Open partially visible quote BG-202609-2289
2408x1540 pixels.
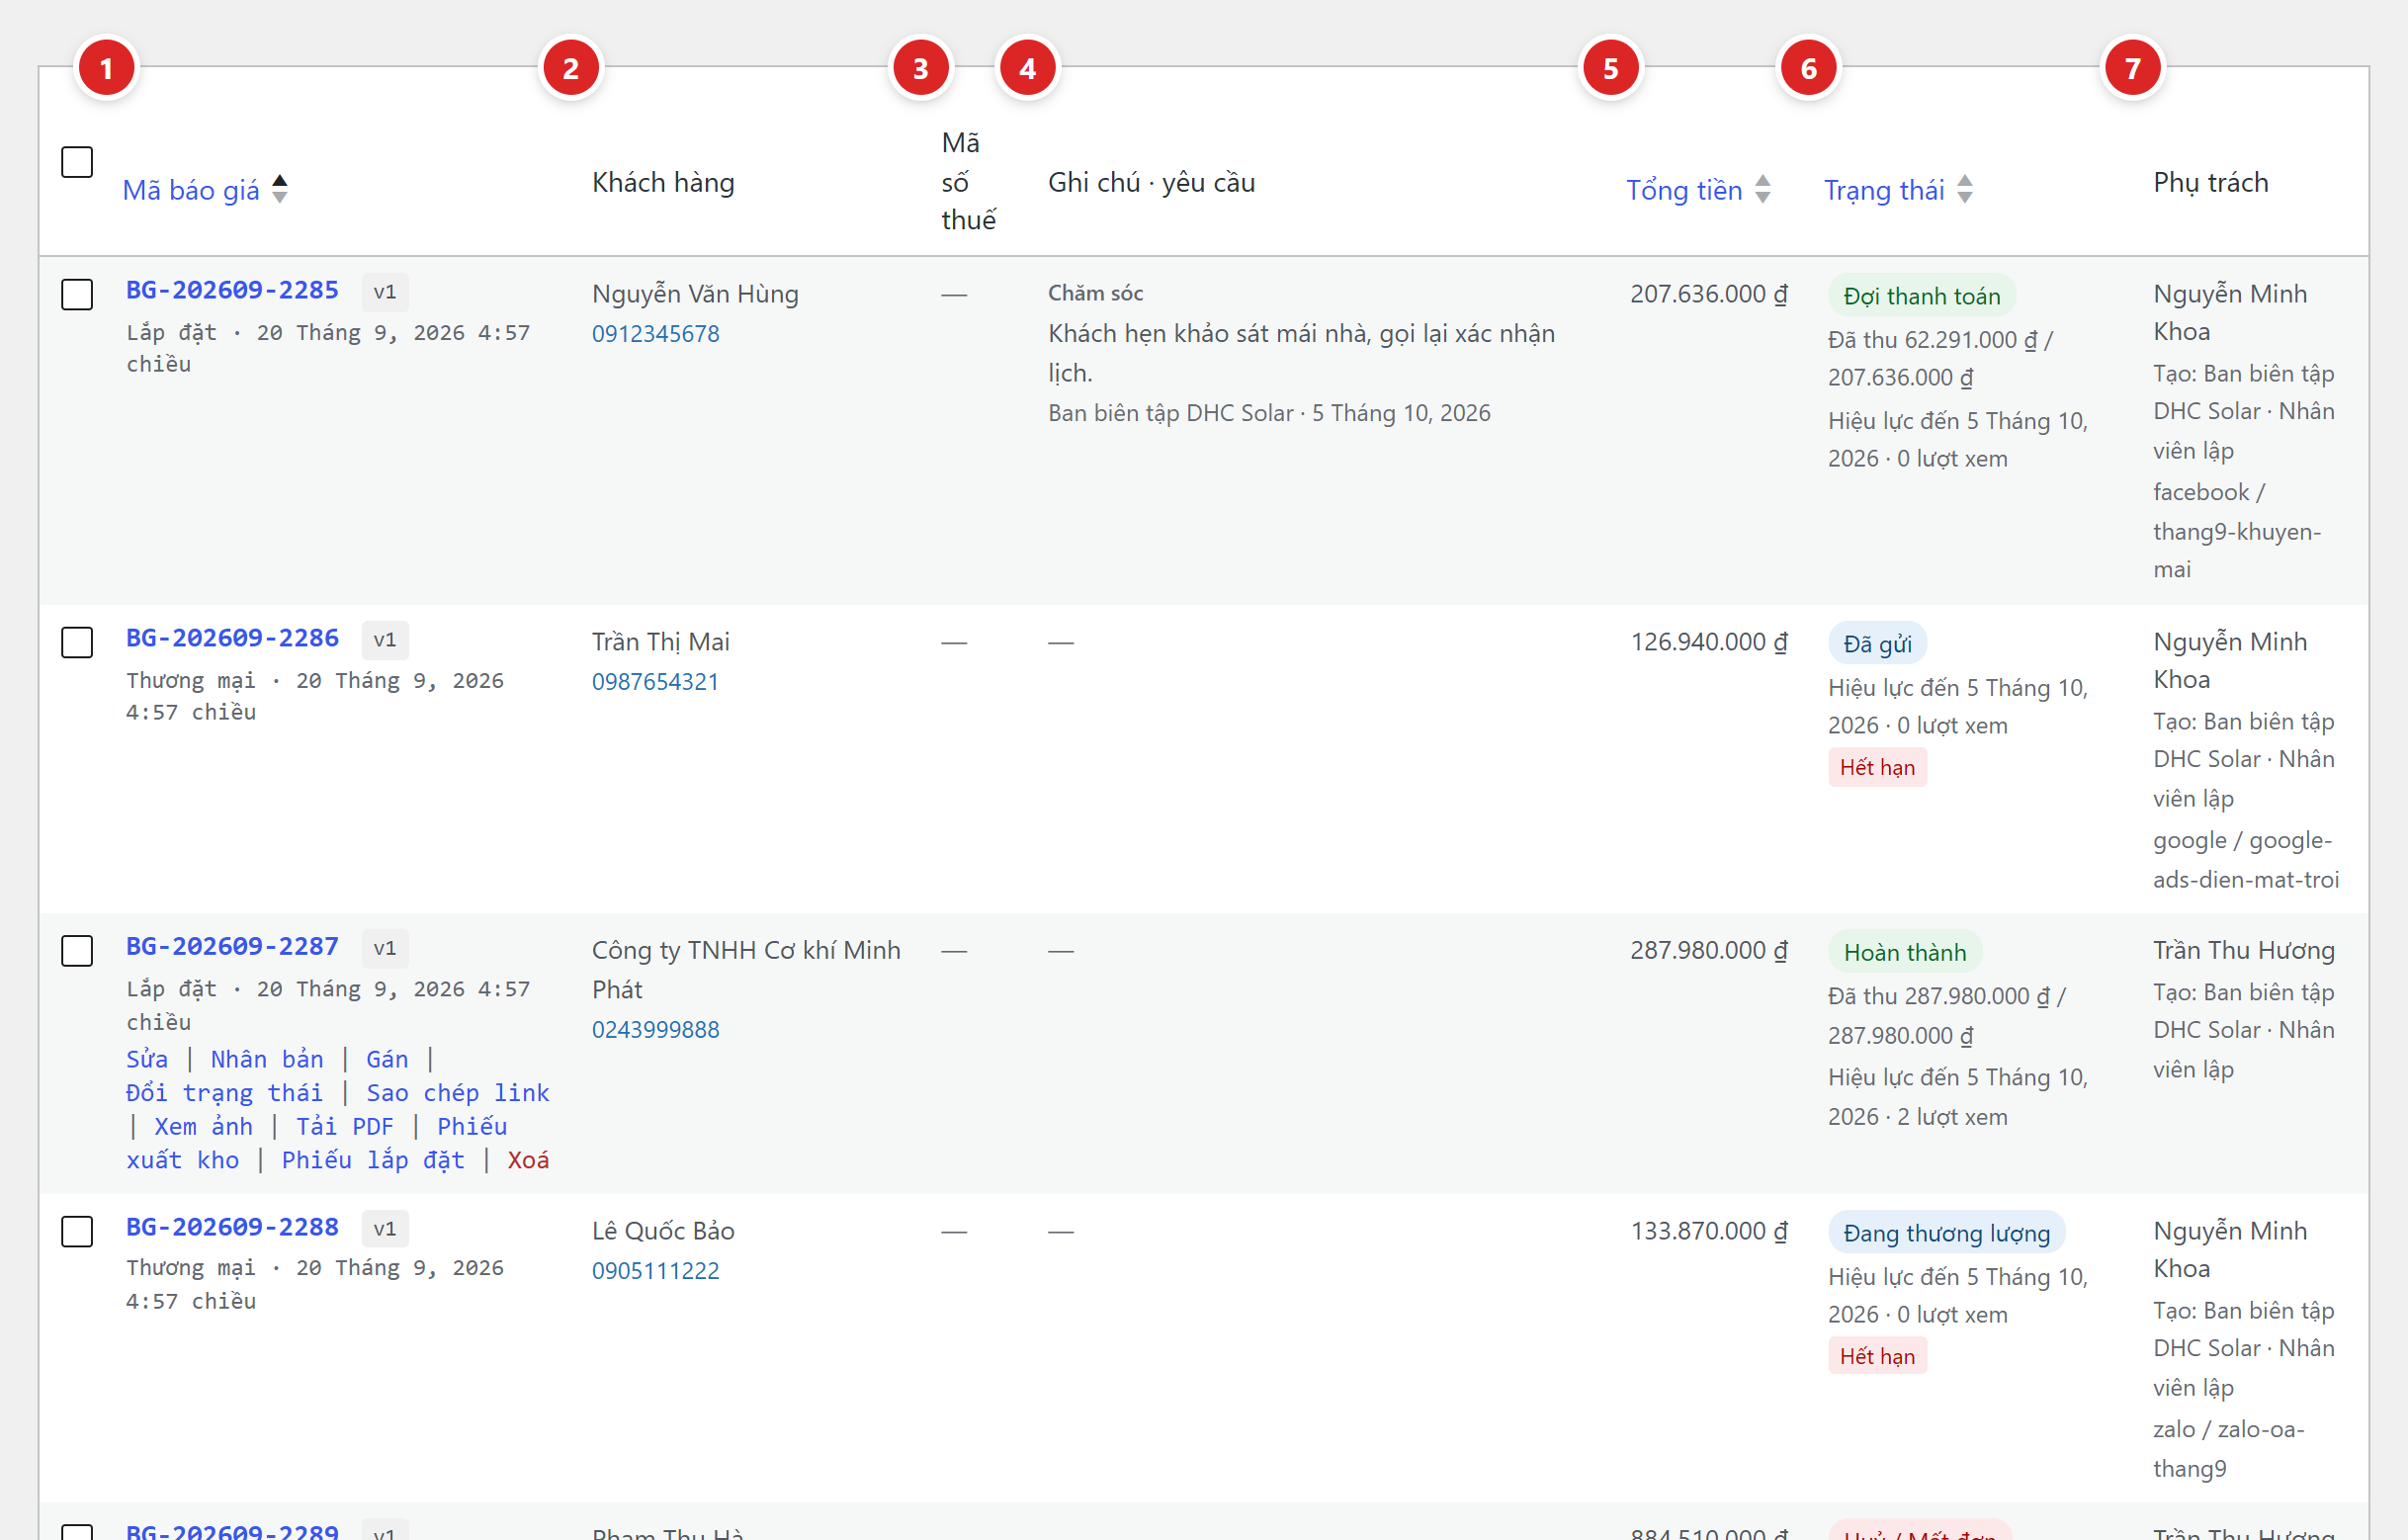[232, 1531]
